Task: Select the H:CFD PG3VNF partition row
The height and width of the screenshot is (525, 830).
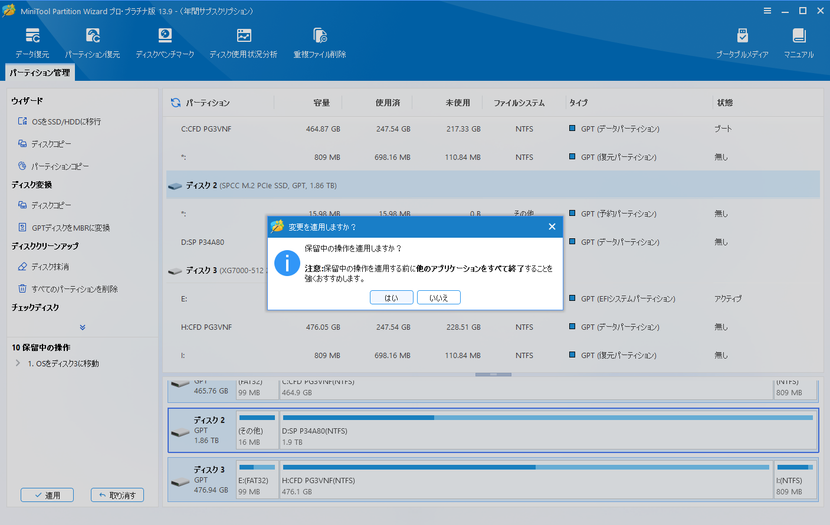Action: pyautogui.click(x=493, y=327)
